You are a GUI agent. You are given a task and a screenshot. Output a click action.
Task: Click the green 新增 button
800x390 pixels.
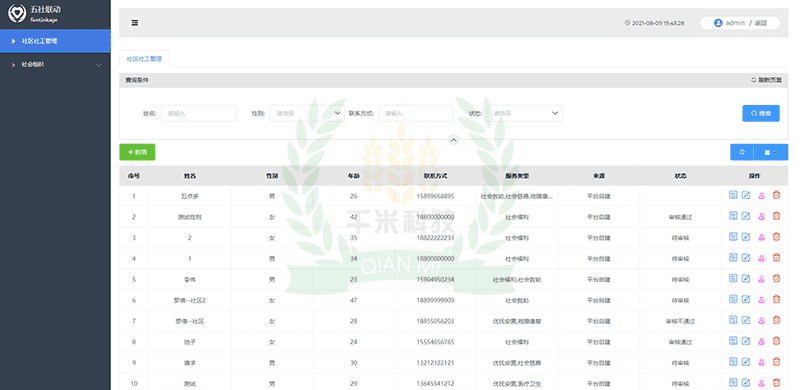coord(137,152)
